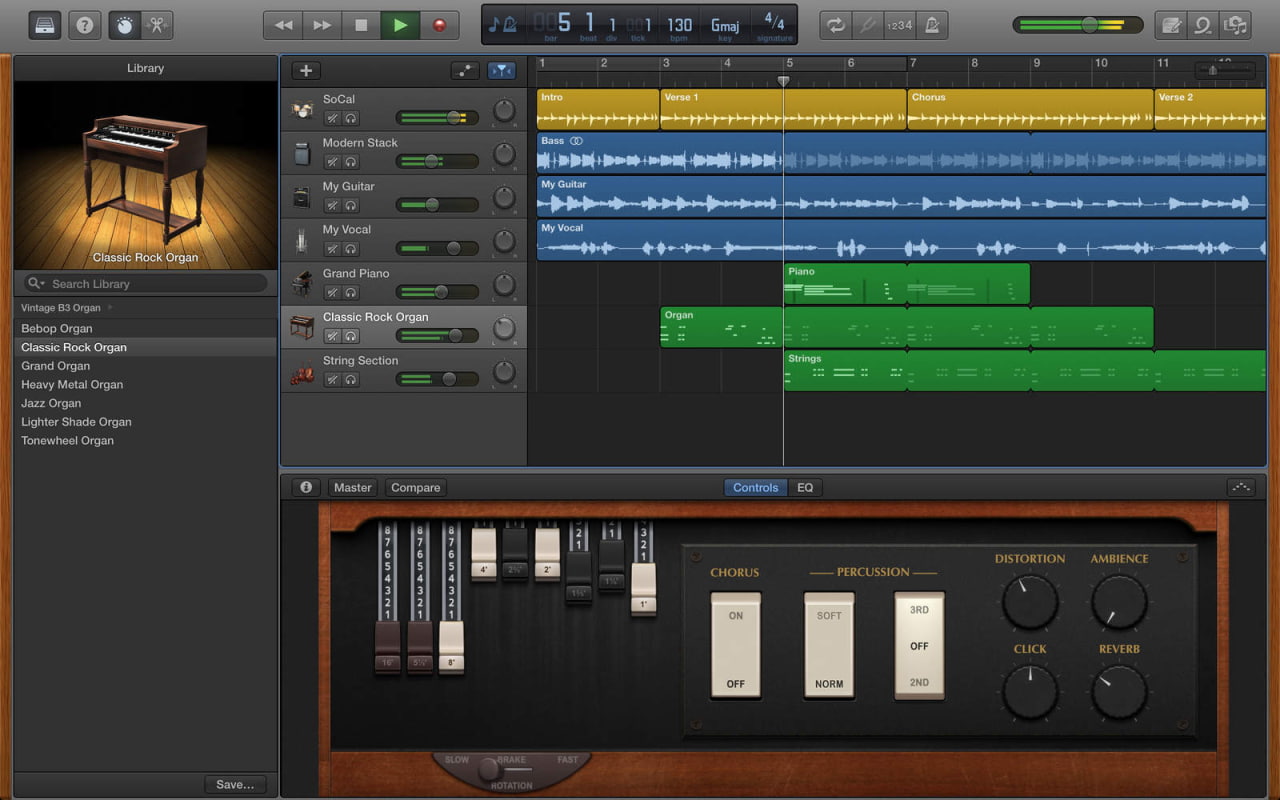This screenshot has height=800, width=1280.
Task: Switch to the EQ tab
Action: (x=805, y=487)
